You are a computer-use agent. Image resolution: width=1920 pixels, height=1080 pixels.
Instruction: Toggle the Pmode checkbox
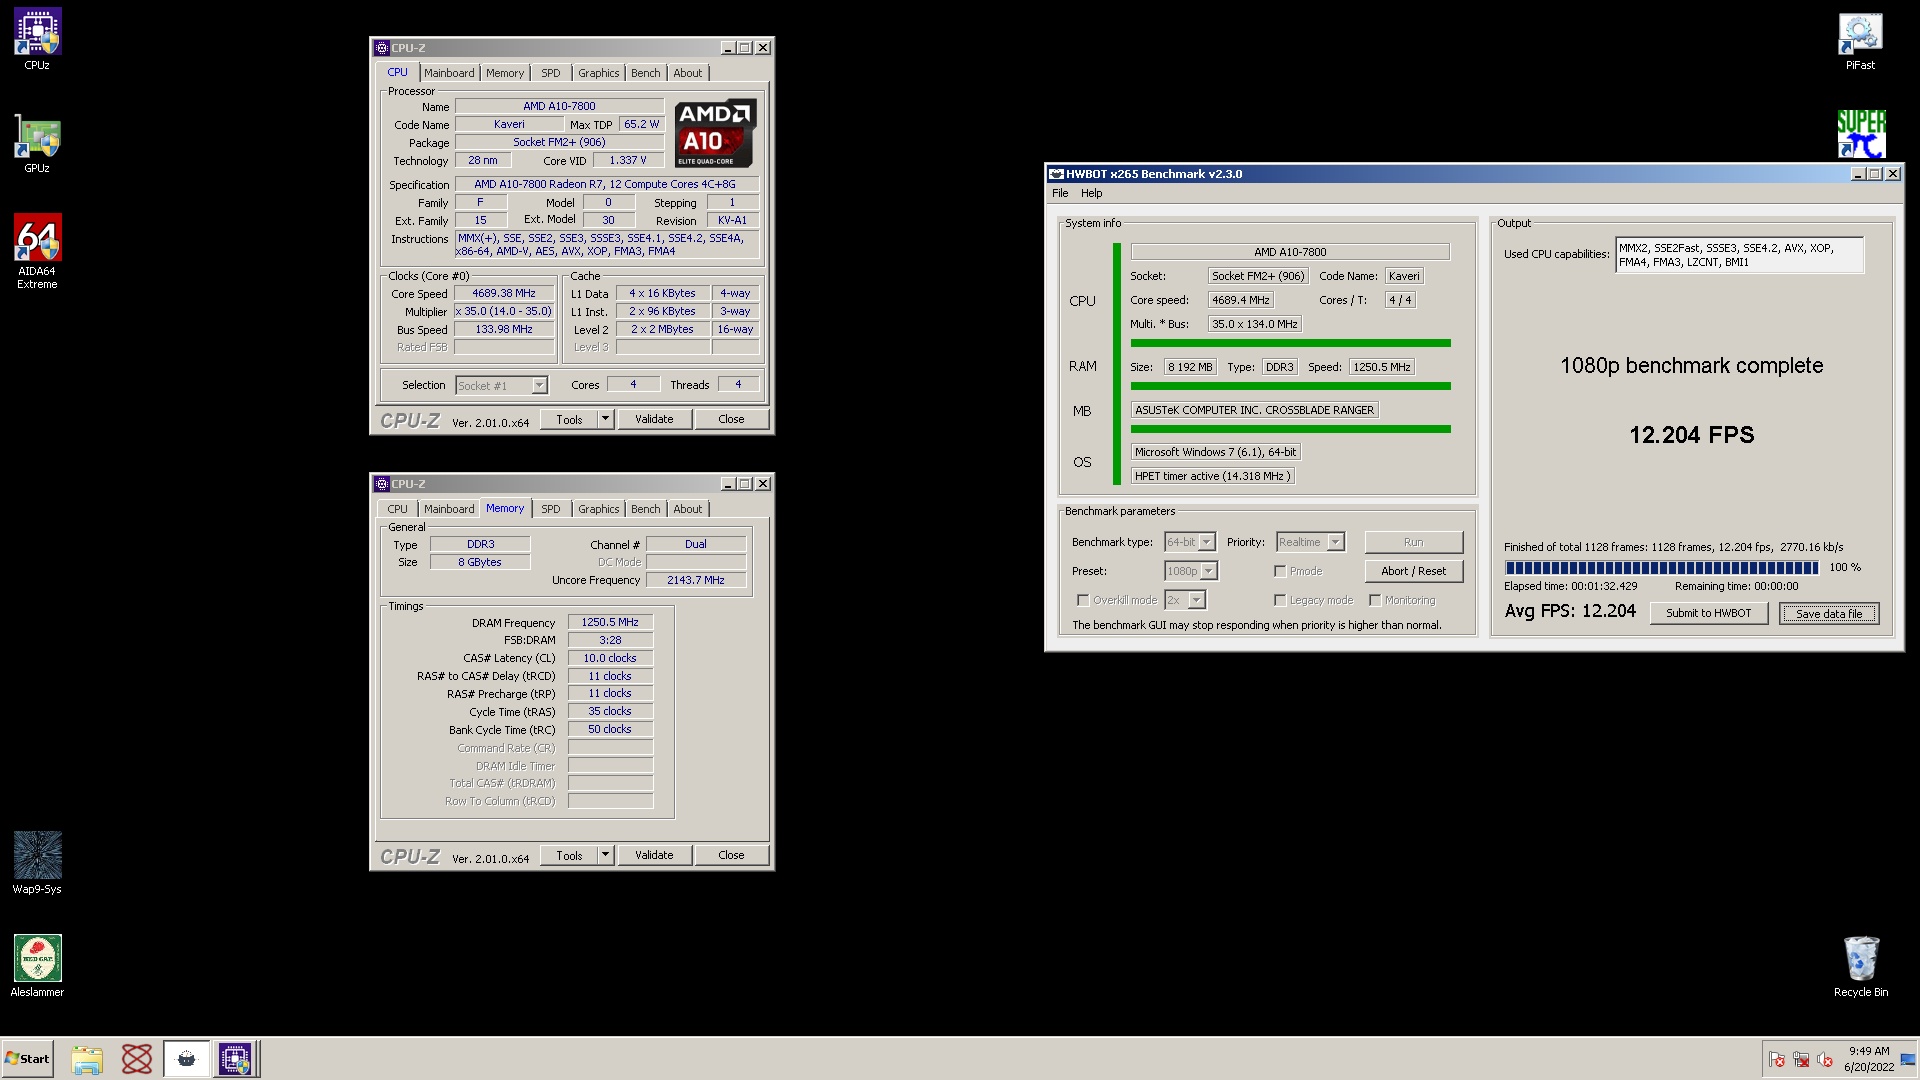point(1280,571)
